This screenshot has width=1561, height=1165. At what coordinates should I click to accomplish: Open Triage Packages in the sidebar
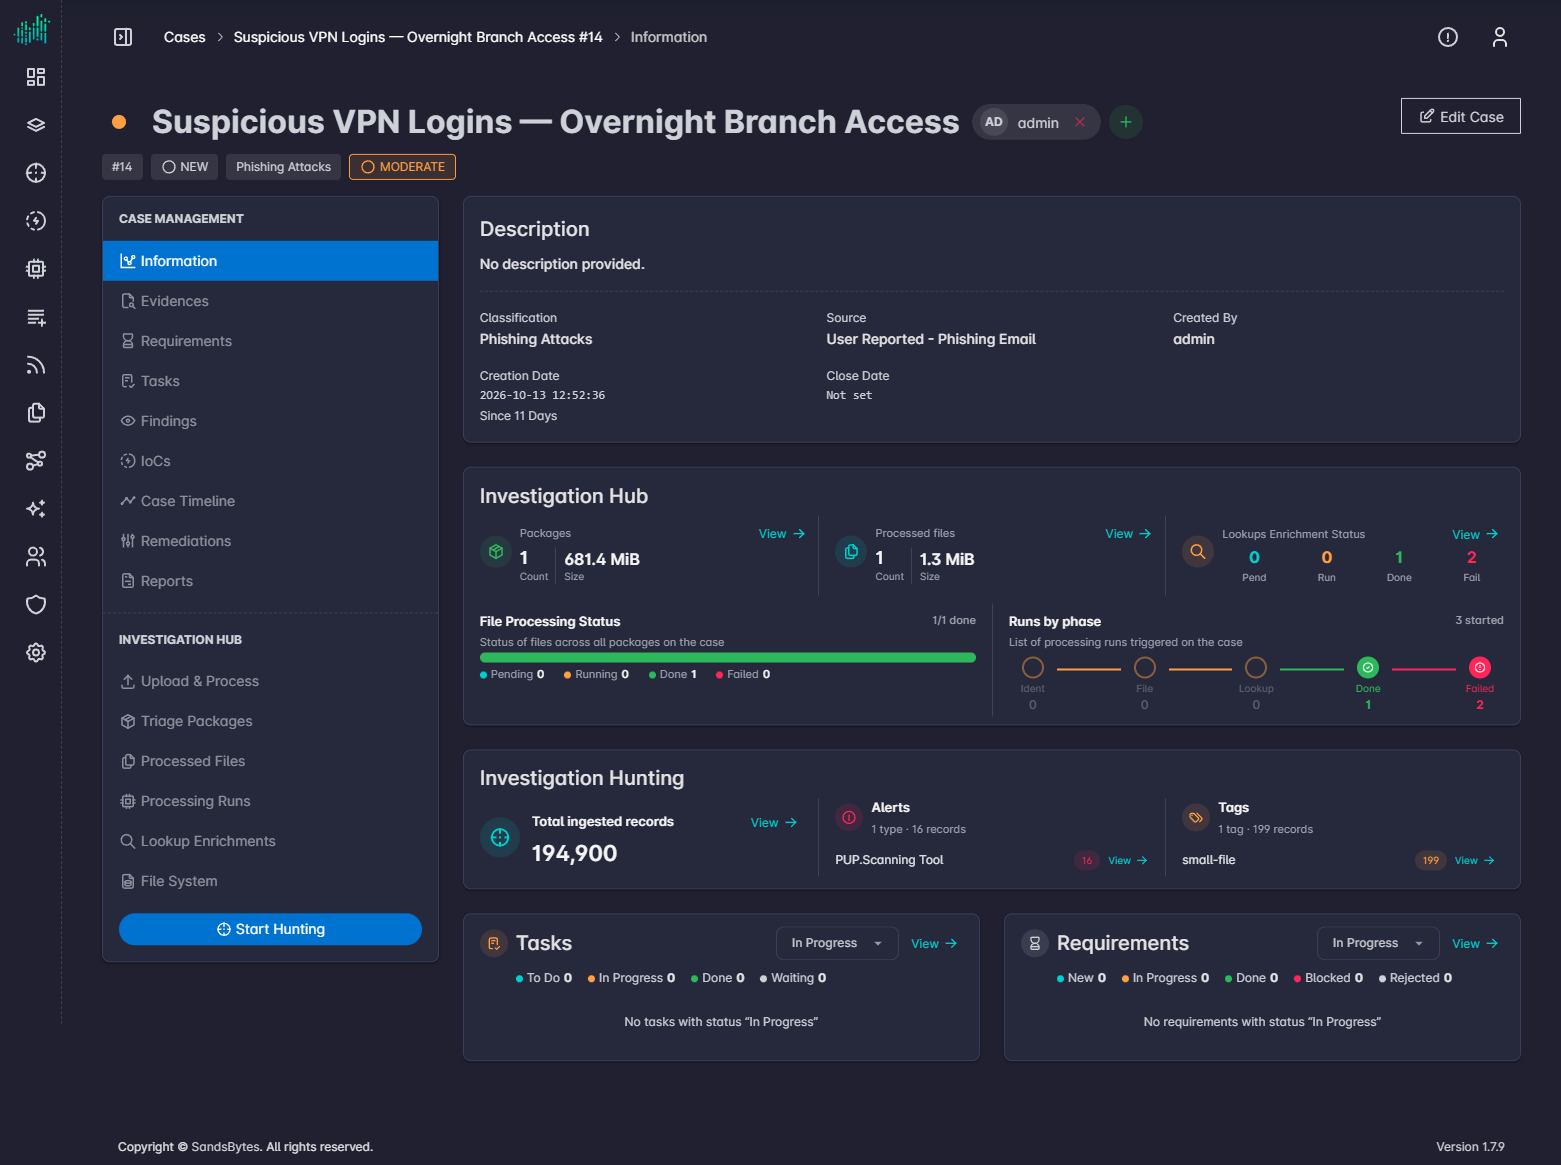point(270,721)
